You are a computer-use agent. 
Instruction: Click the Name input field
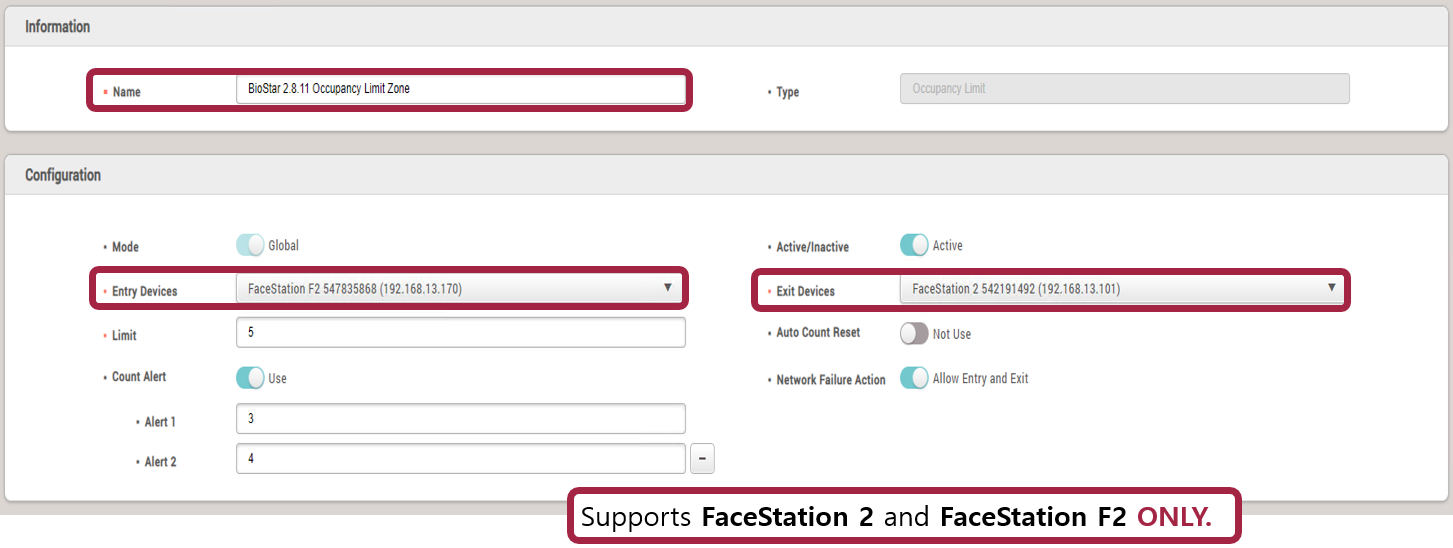[460, 89]
